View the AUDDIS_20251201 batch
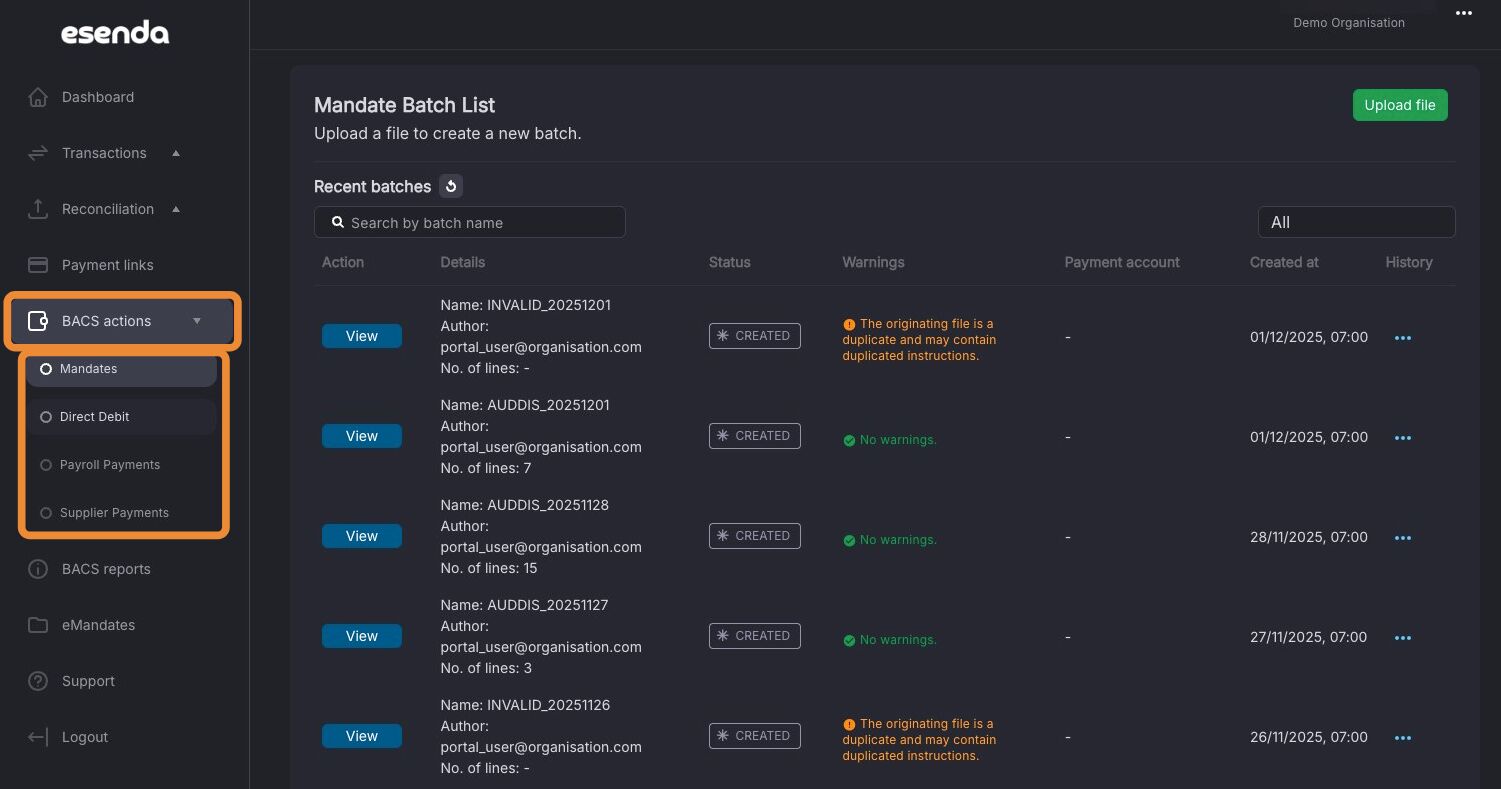Screen dimensions: 1501x789 362,436
